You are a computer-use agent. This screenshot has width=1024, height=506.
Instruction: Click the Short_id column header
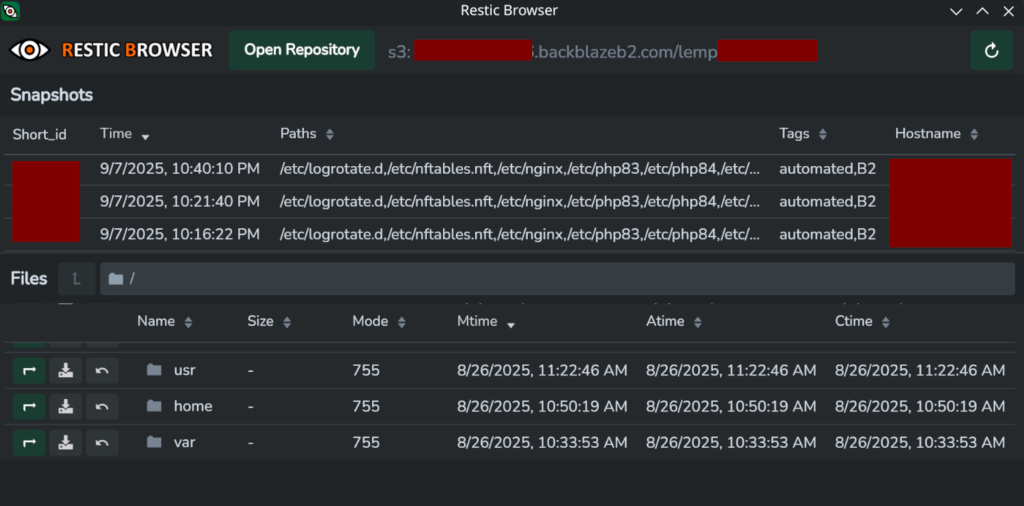click(x=40, y=134)
